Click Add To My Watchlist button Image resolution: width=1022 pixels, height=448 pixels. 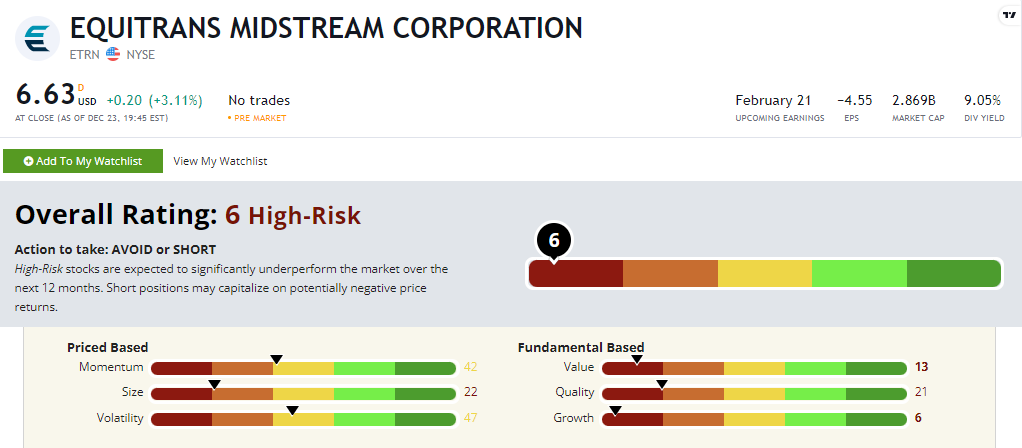coord(83,161)
